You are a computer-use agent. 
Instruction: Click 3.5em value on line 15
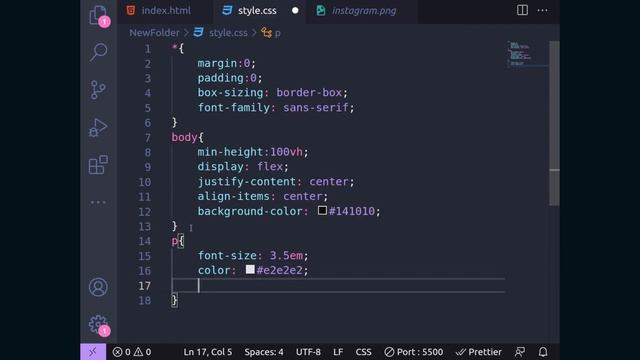click(286, 256)
